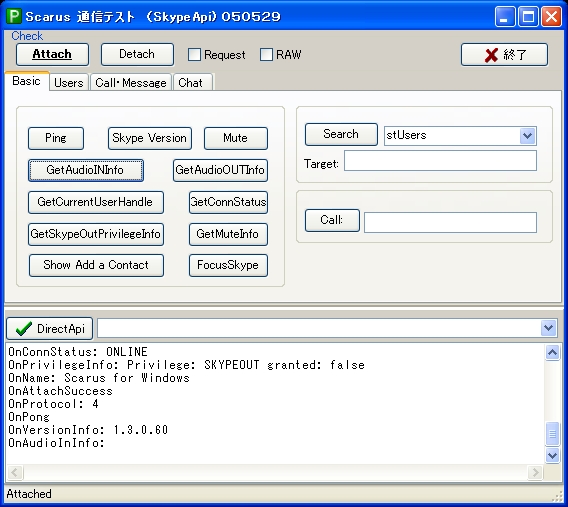Click the window resize grip
The image size is (568, 507).
558,496
